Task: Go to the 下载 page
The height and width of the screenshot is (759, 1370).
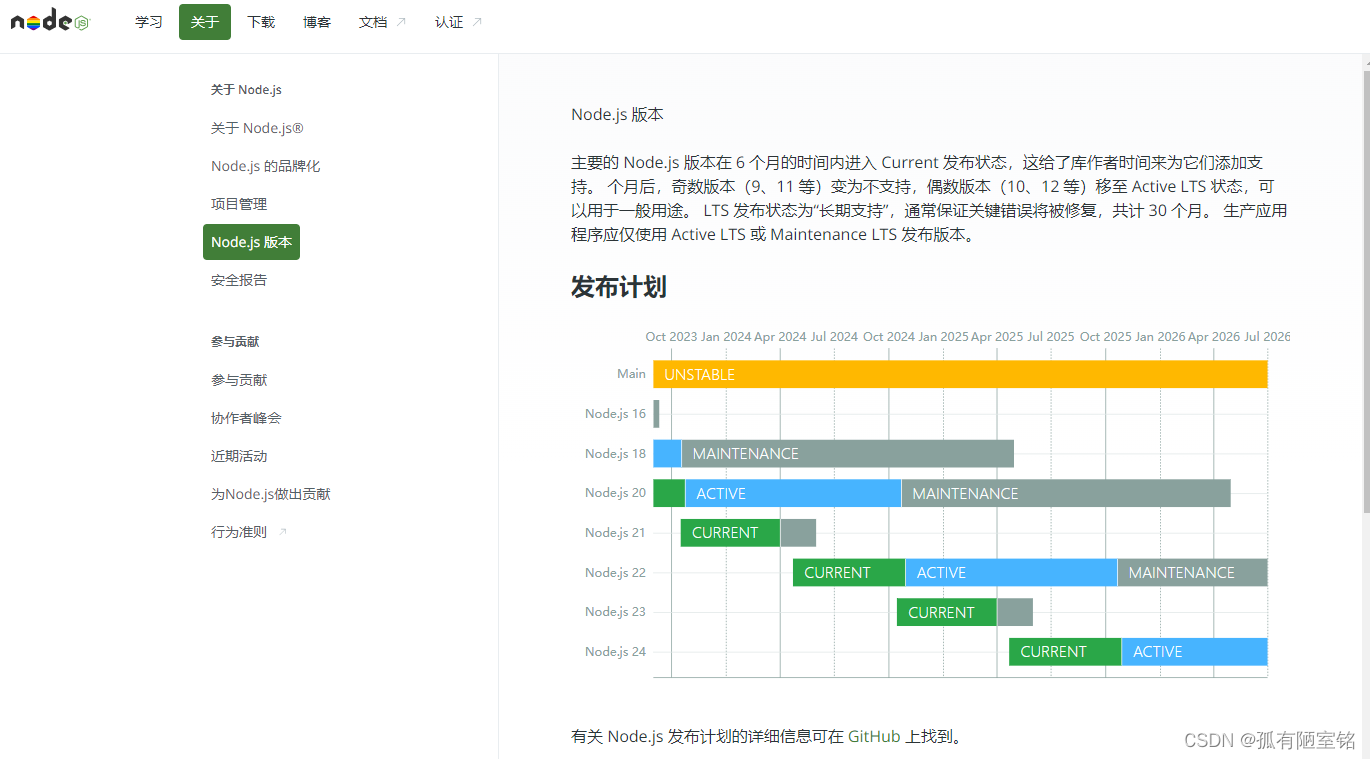Action: (261, 22)
